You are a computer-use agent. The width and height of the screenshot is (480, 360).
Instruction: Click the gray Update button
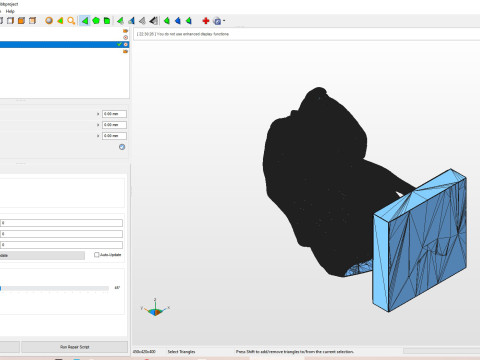[x=42, y=255]
